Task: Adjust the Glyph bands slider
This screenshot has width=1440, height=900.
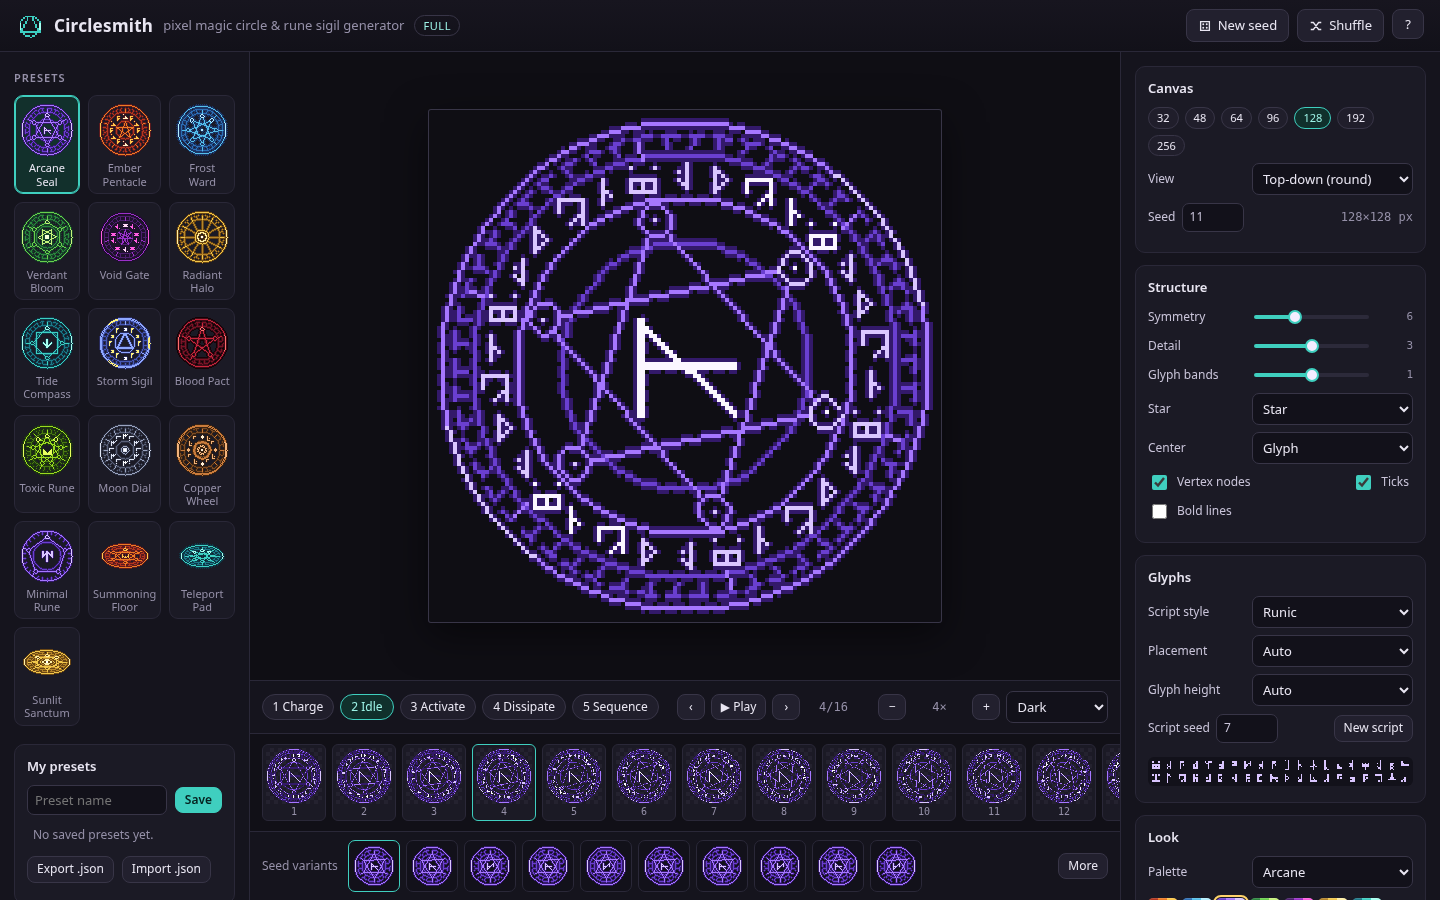Action: click(1311, 375)
